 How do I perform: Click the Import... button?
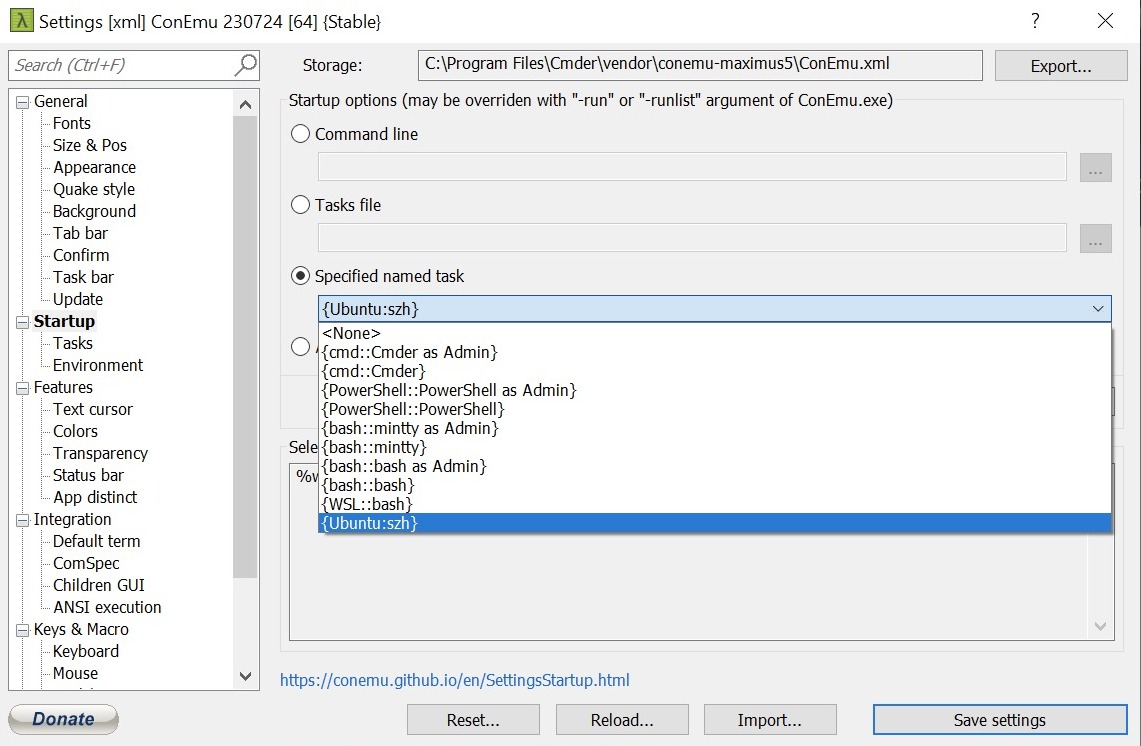(770, 720)
